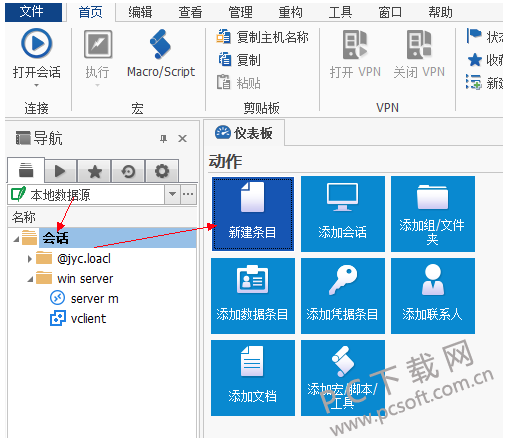Open the 打开会话 dropdown arrow
The image size is (506, 438).
click(x=37, y=86)
